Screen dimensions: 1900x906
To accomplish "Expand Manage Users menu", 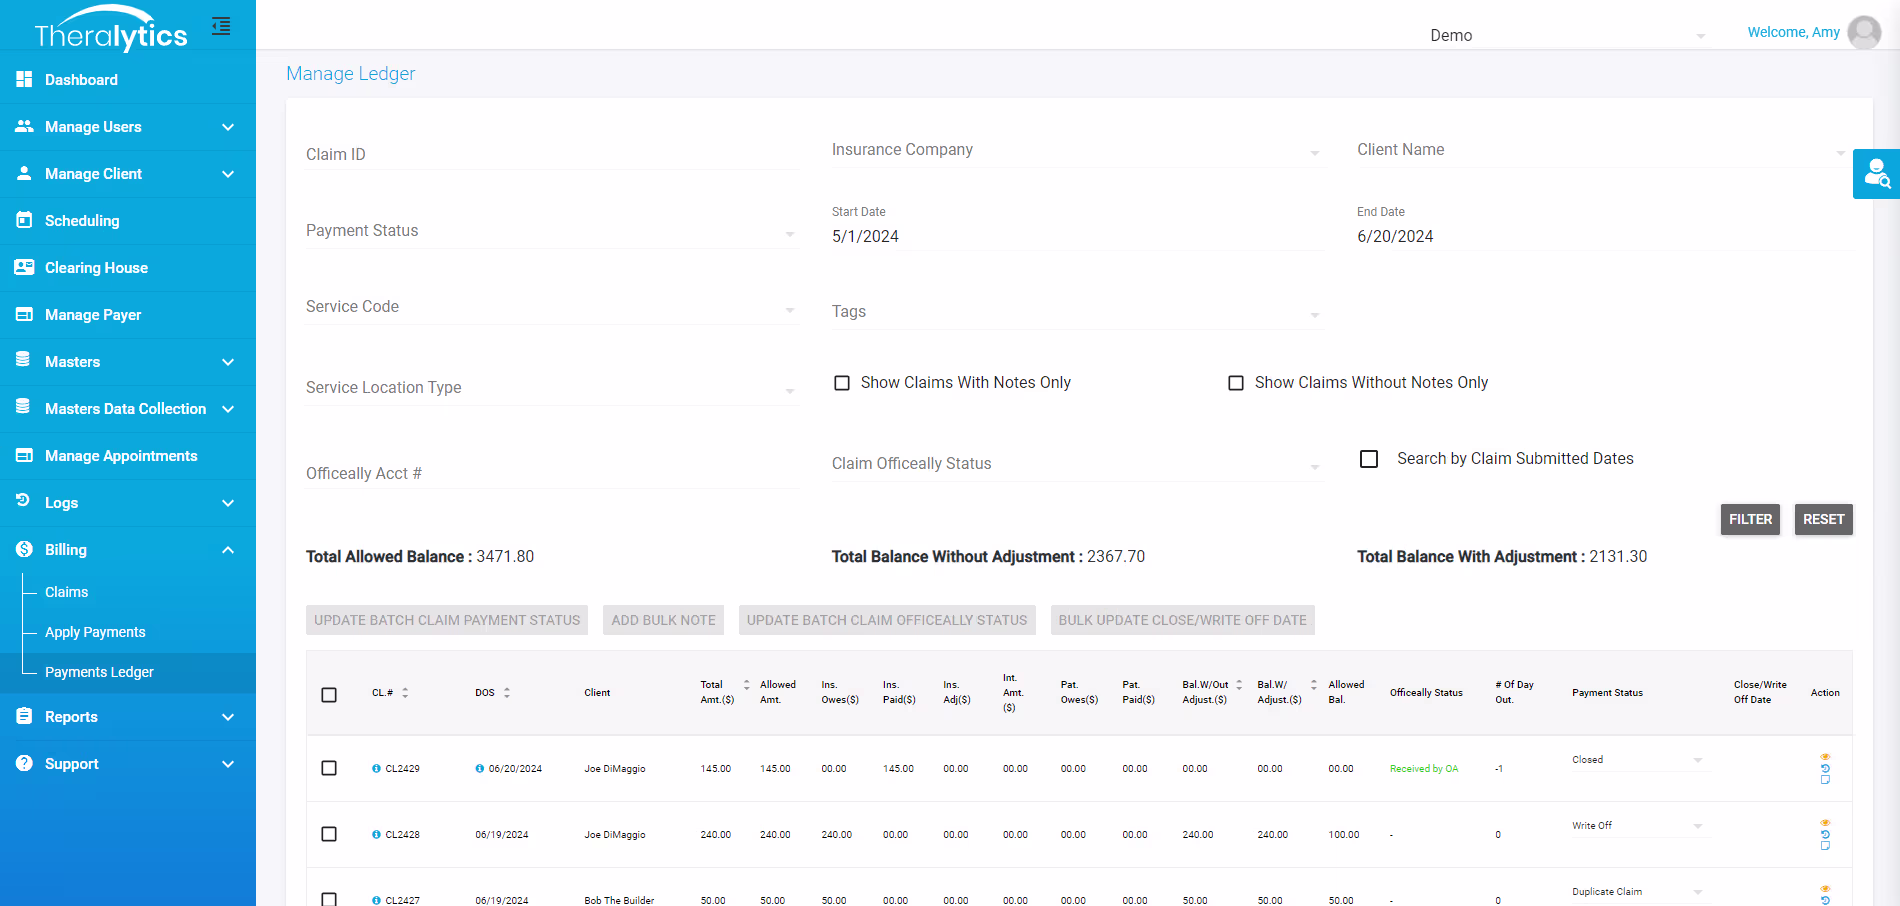I will point(128,127).
